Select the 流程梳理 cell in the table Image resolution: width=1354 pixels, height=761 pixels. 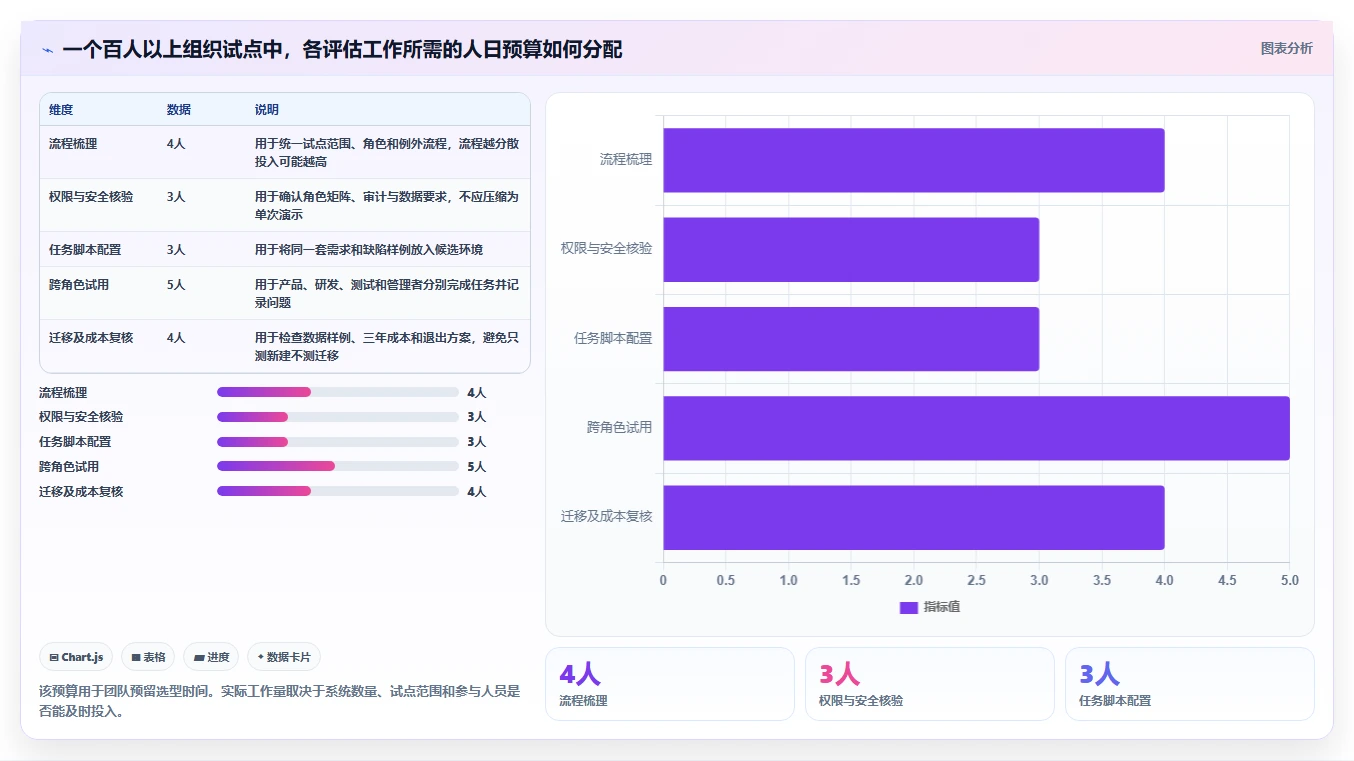pos(73,144)
